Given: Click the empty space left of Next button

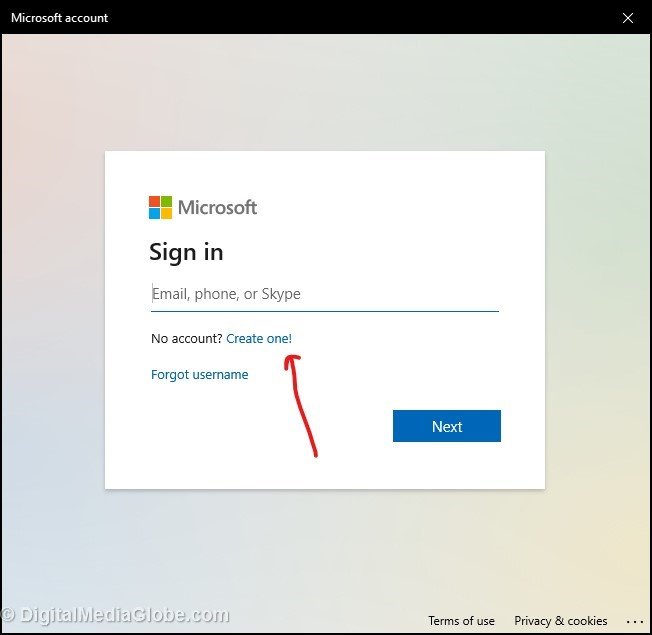Looking at the screenshot, I should 250,426.
